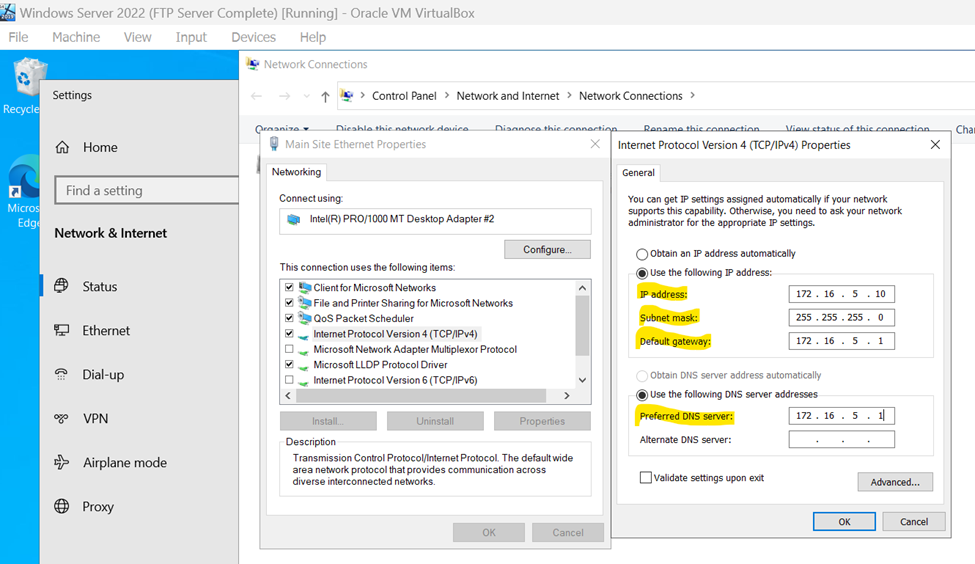Image resolution: width=975 pixels, height=564 pixels.
Task: Go up one level in Control Panel
Action: click(x=325, y=96)
